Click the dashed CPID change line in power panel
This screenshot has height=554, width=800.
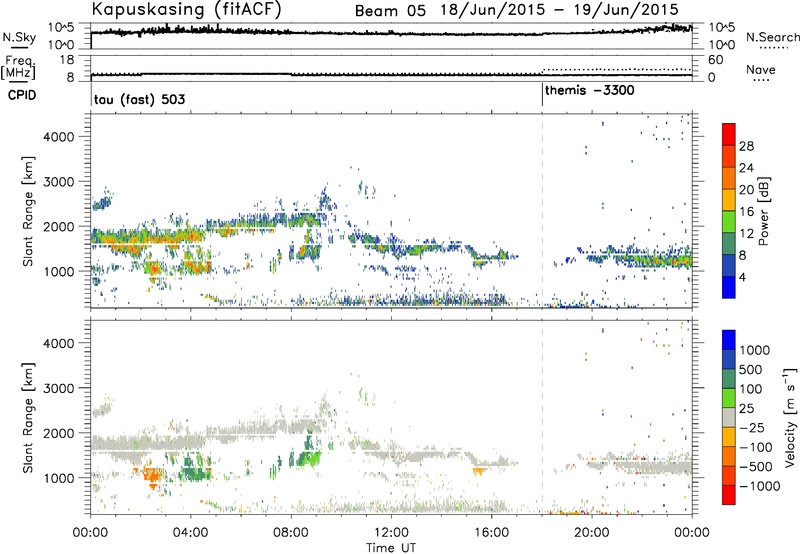[542, 210]
